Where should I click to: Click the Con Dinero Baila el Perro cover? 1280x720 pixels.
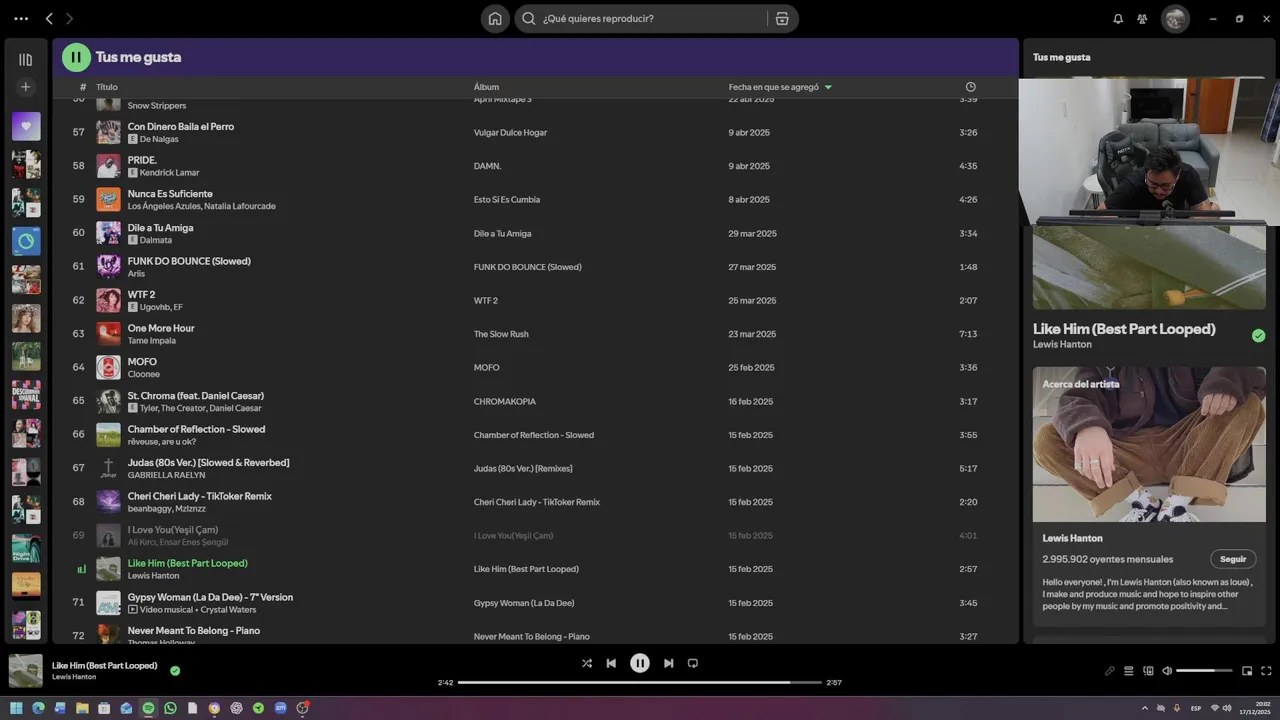point(108,132)
